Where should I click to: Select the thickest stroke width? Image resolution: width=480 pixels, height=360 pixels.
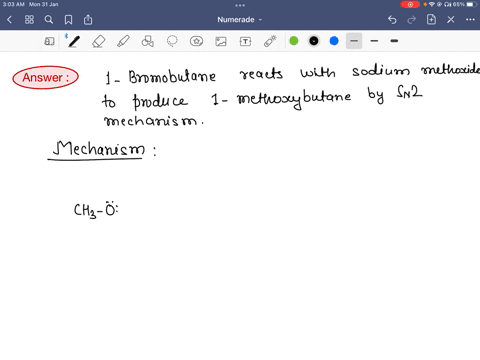[x=394, y=41]
